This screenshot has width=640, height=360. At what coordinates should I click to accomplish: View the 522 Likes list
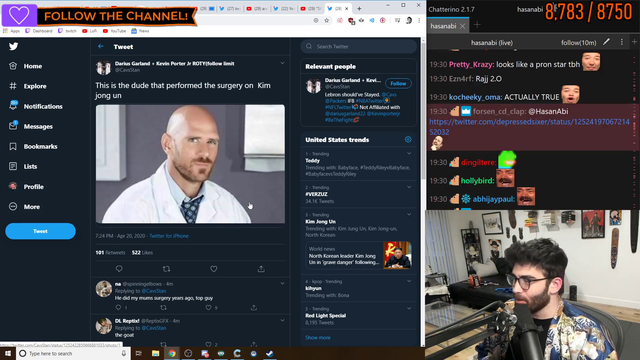142,253
